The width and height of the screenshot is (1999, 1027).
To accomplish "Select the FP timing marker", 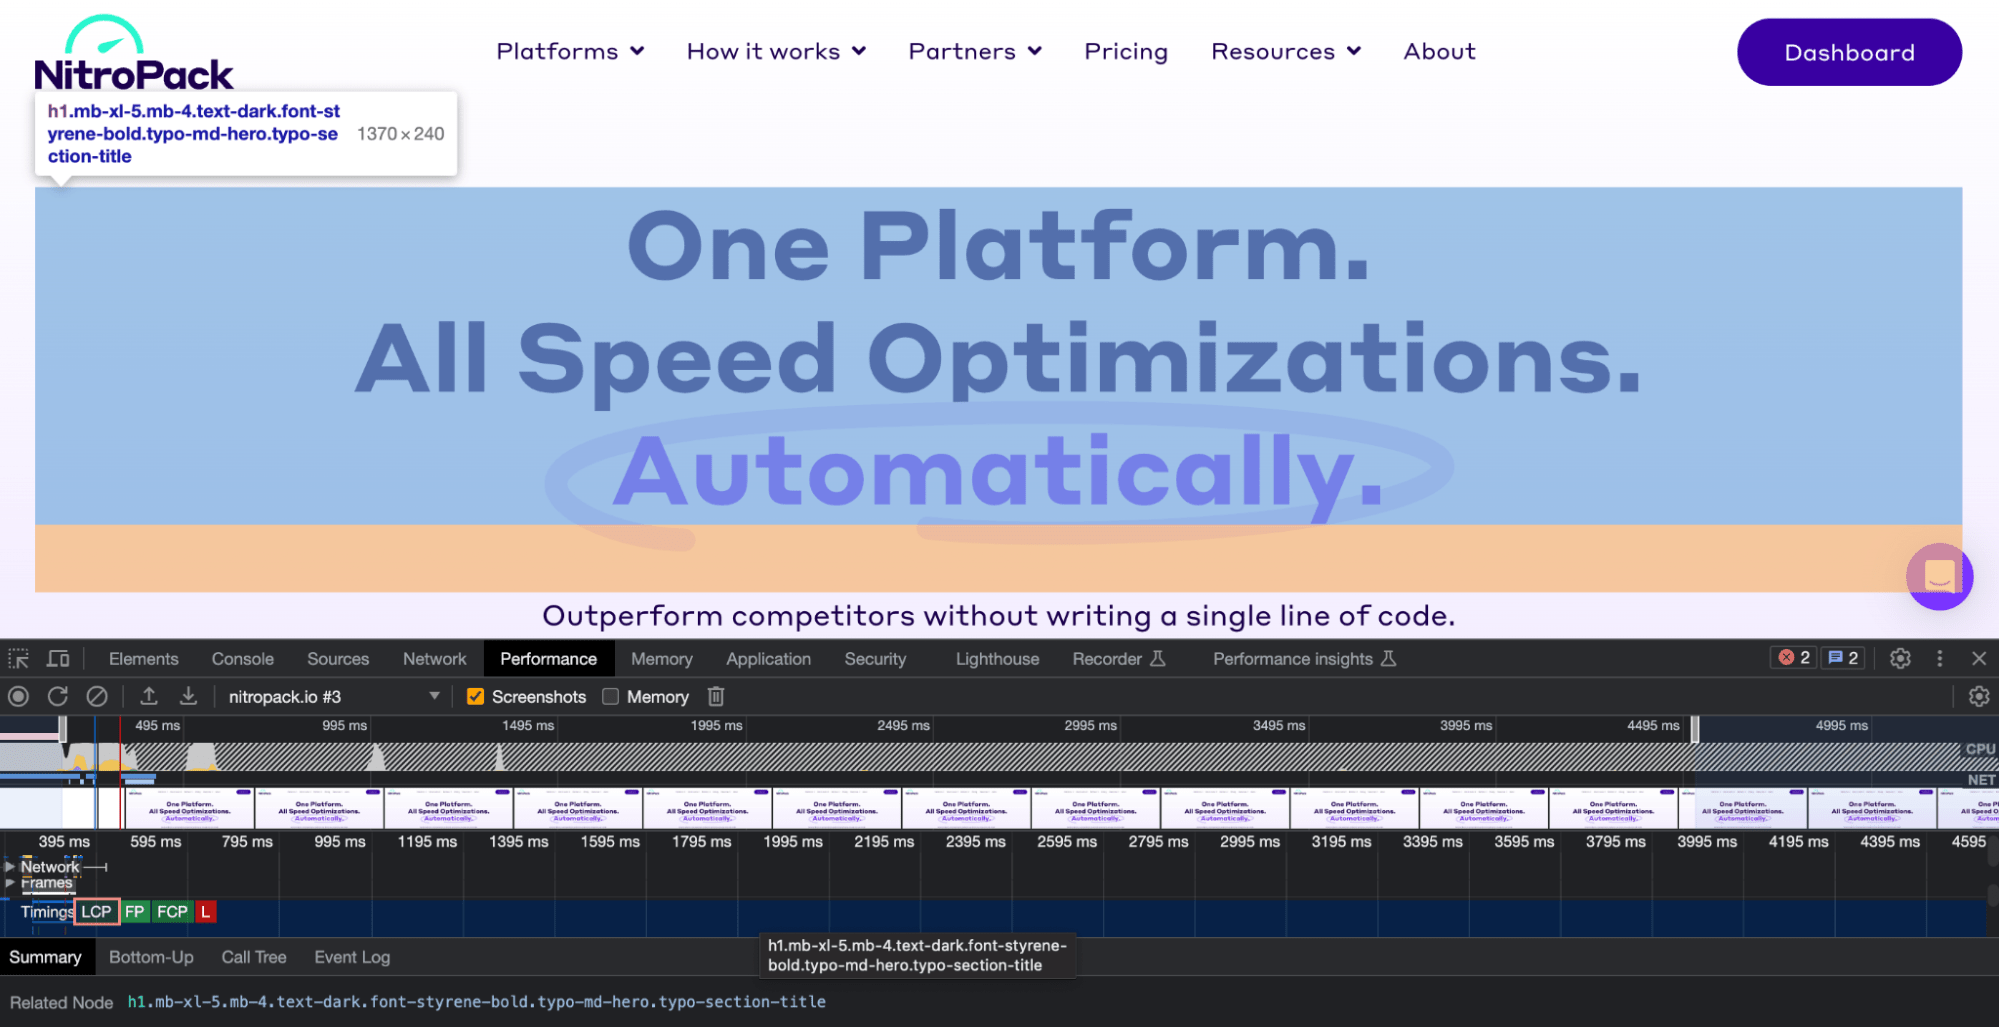I will [x=135, y=911].
